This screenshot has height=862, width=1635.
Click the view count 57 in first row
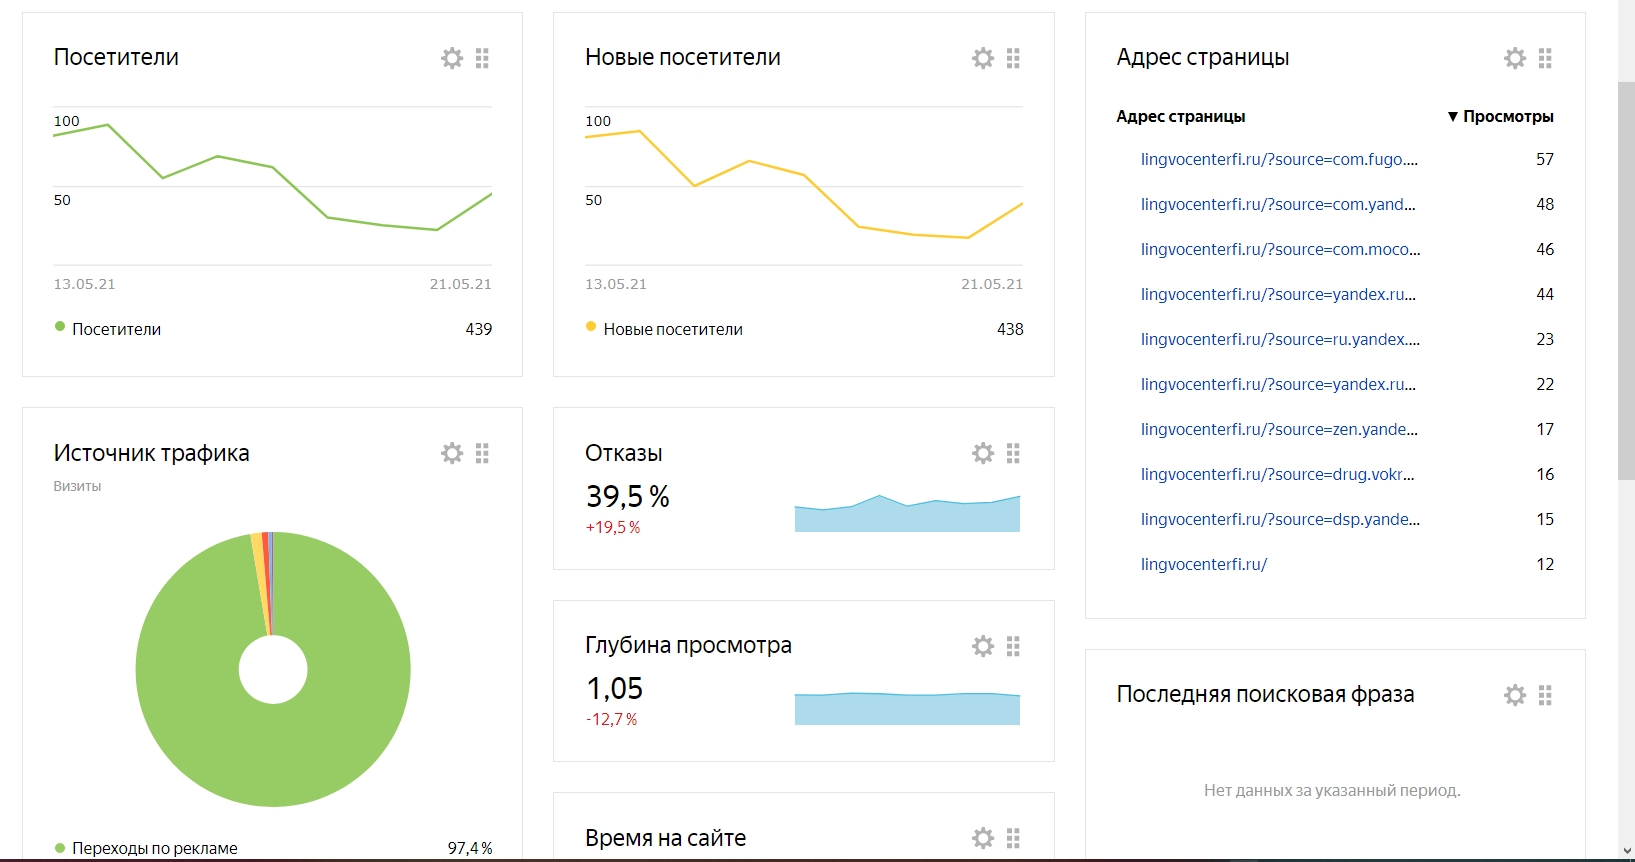1545,159
